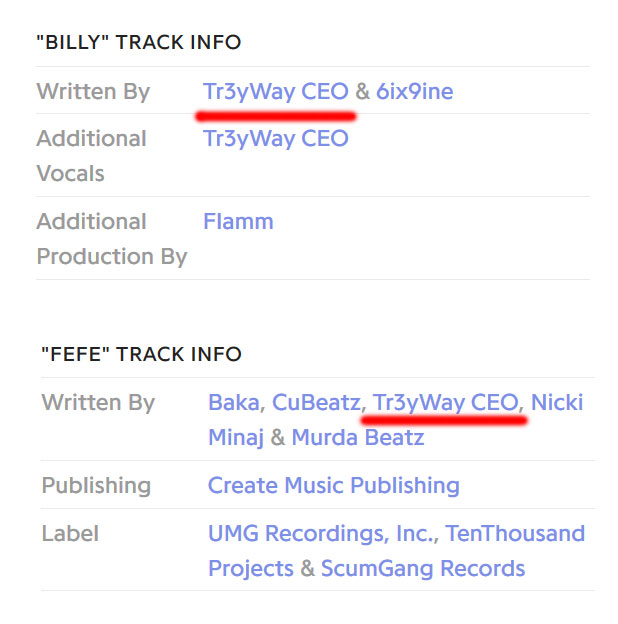Viewport: 618px width, 624px height.
Task: Select the Publishing row label
Action: [x=96, y=486]
